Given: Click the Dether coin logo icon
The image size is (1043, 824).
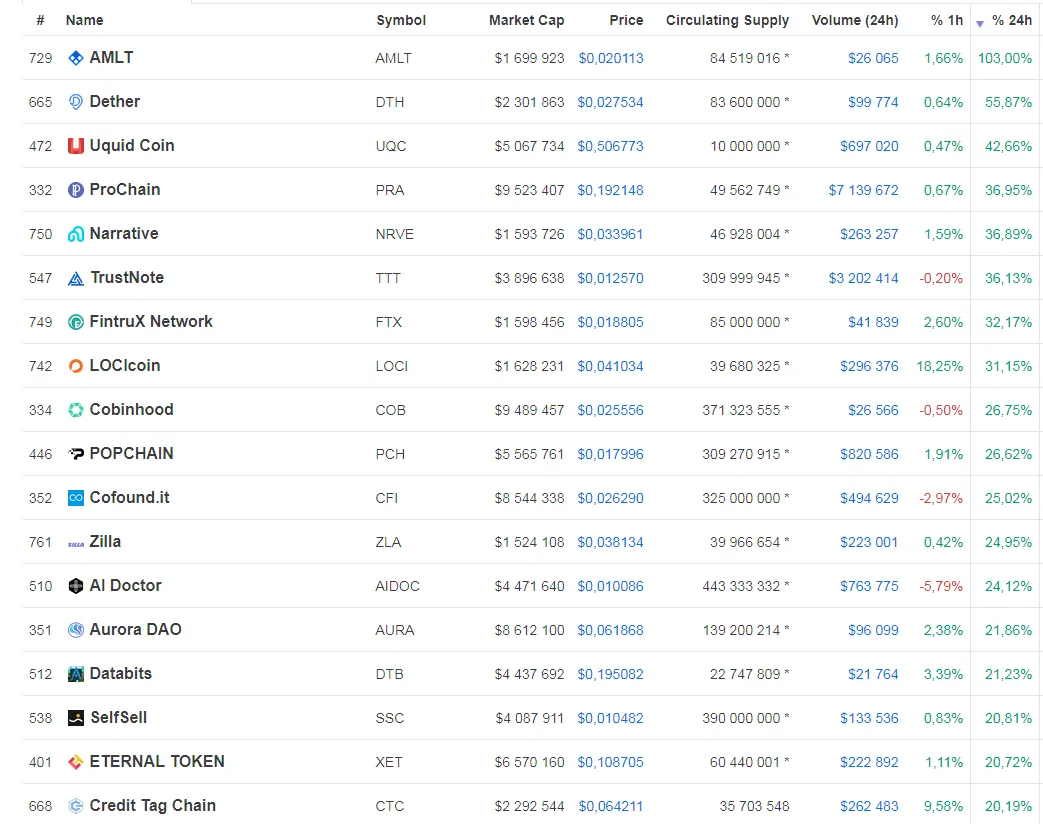Looking at the screenshot, I should 76,102.
